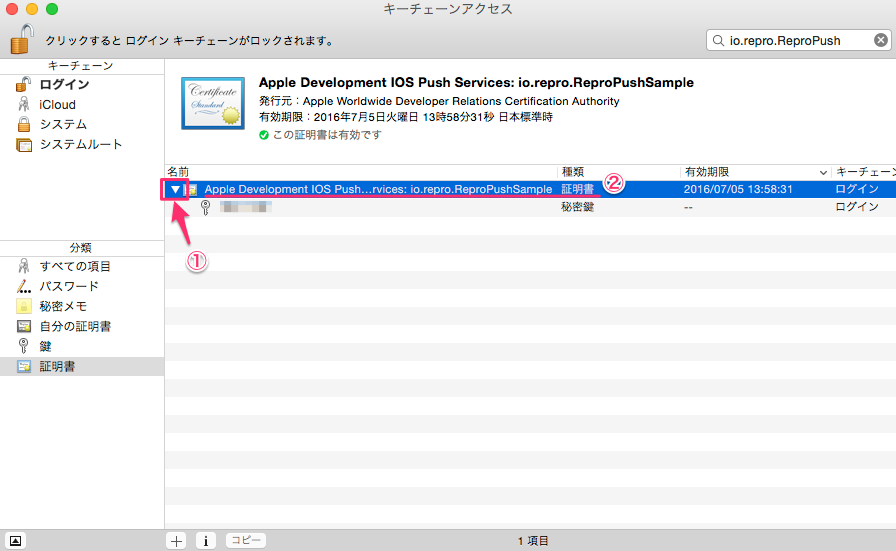Clear the search field with the X button
The height and width of the screenshot is (551, 896).
tap(881, 40)
